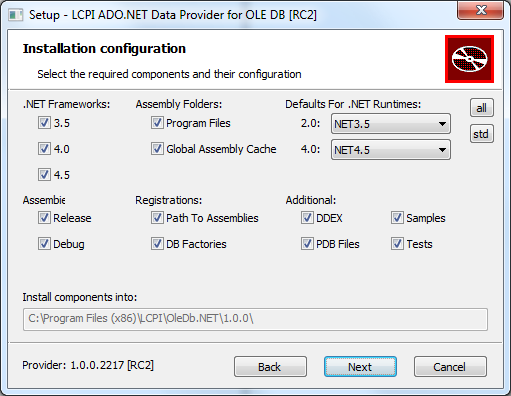The width and height of the screenshot is (511, 396).
Task: Toggle the Global Assembly Cache checkbox
Action: (157, 149)
